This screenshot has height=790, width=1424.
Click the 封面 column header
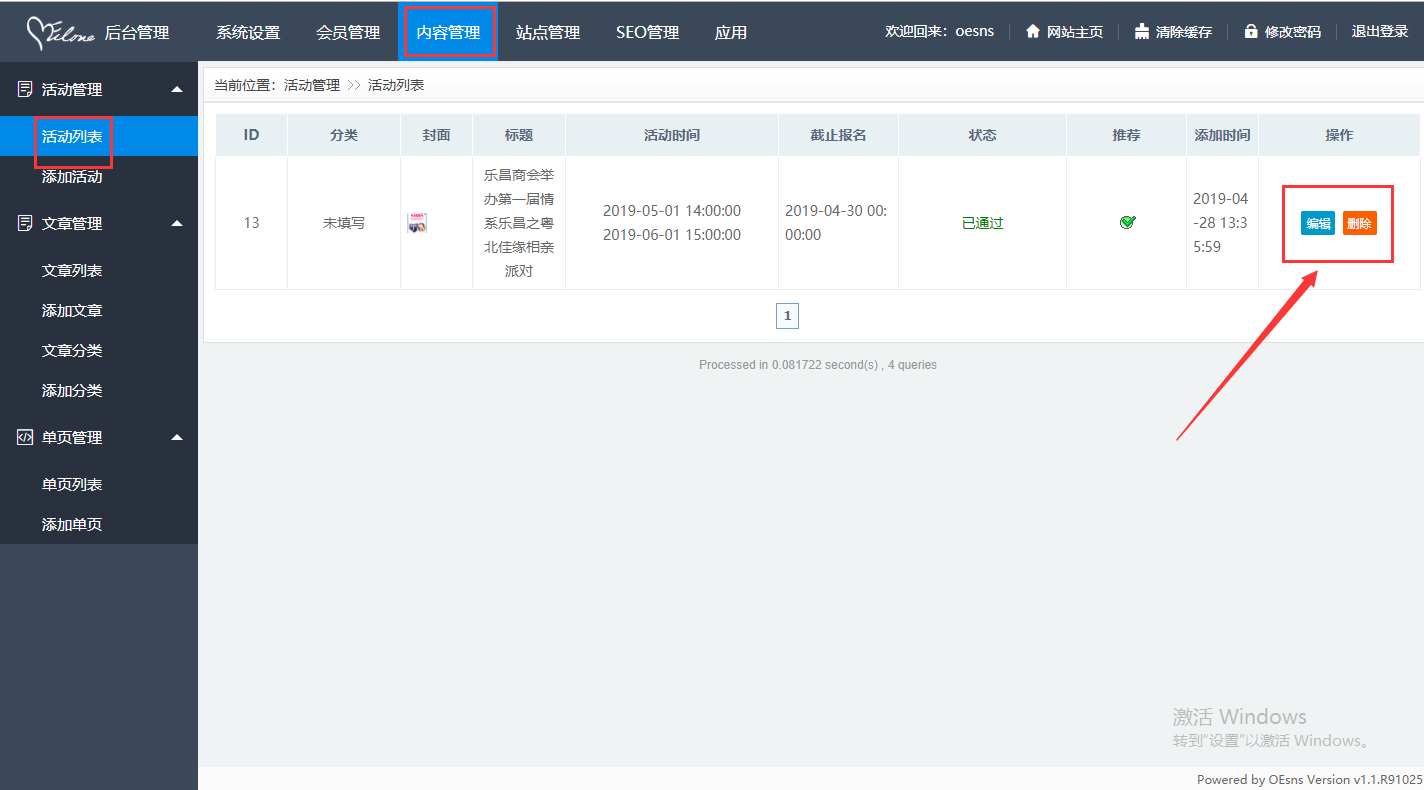click(436, 134)
